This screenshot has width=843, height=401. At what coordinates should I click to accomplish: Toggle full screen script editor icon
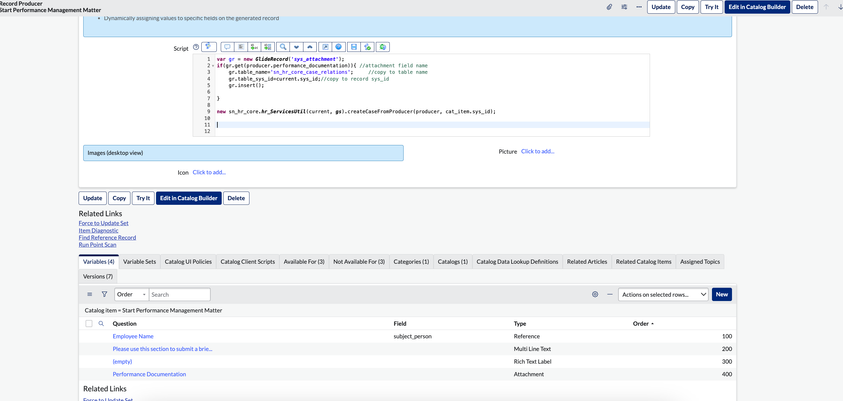[x=325, y=47]
